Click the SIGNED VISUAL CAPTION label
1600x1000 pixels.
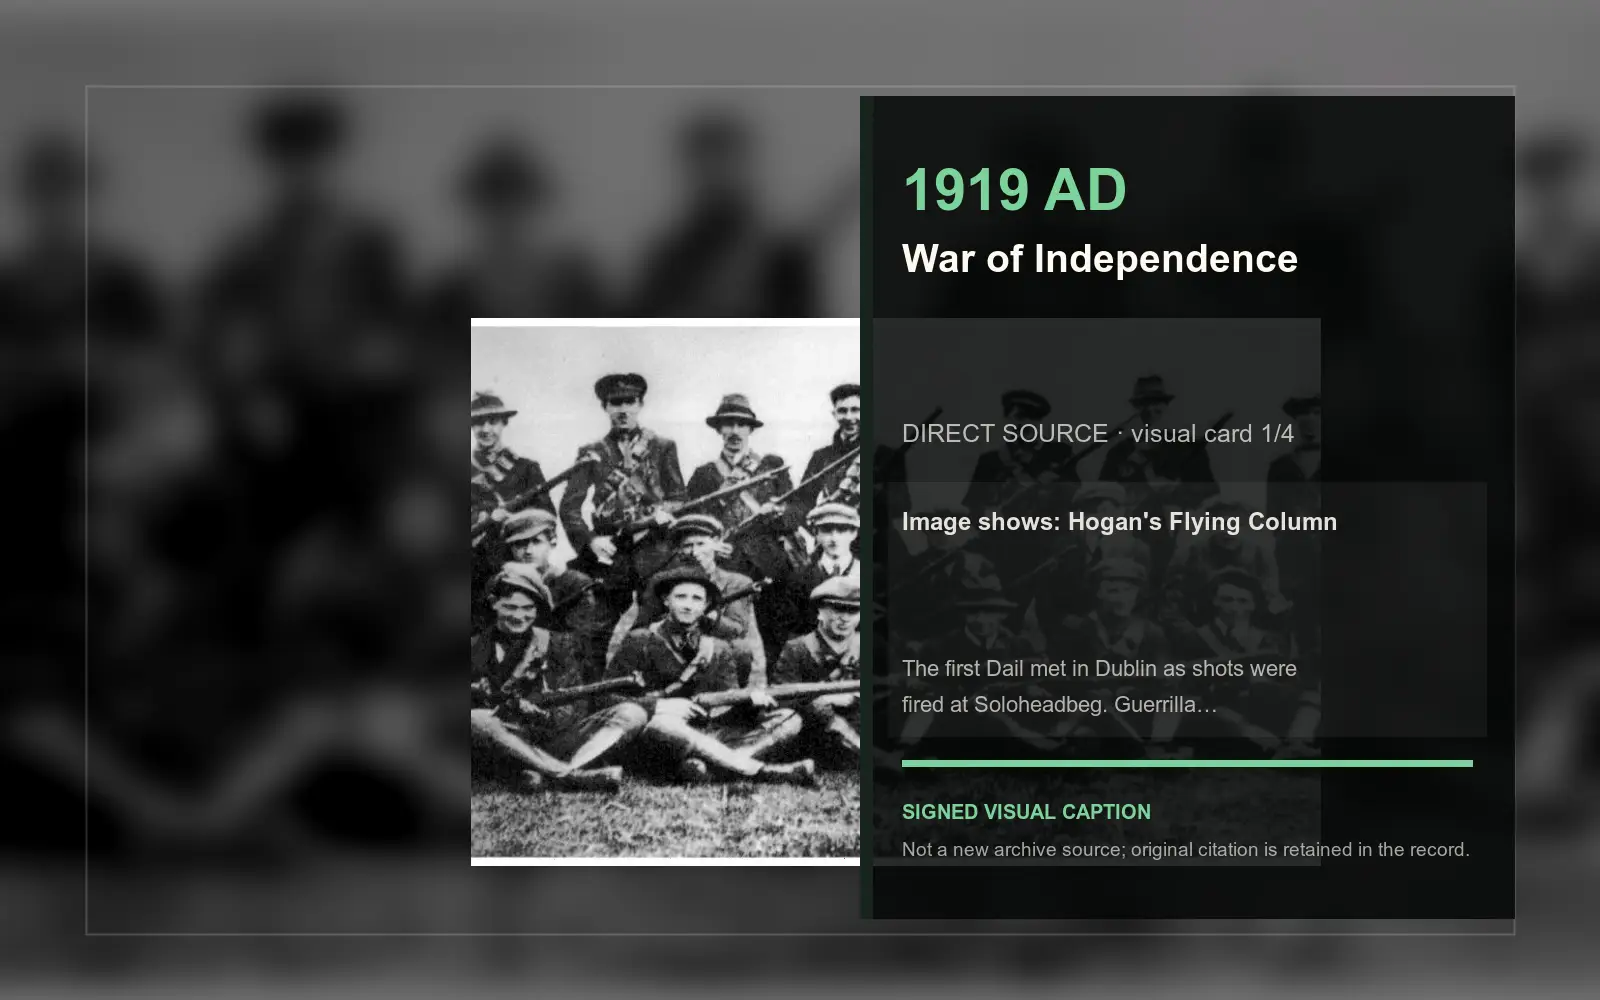click(1026, 812)
